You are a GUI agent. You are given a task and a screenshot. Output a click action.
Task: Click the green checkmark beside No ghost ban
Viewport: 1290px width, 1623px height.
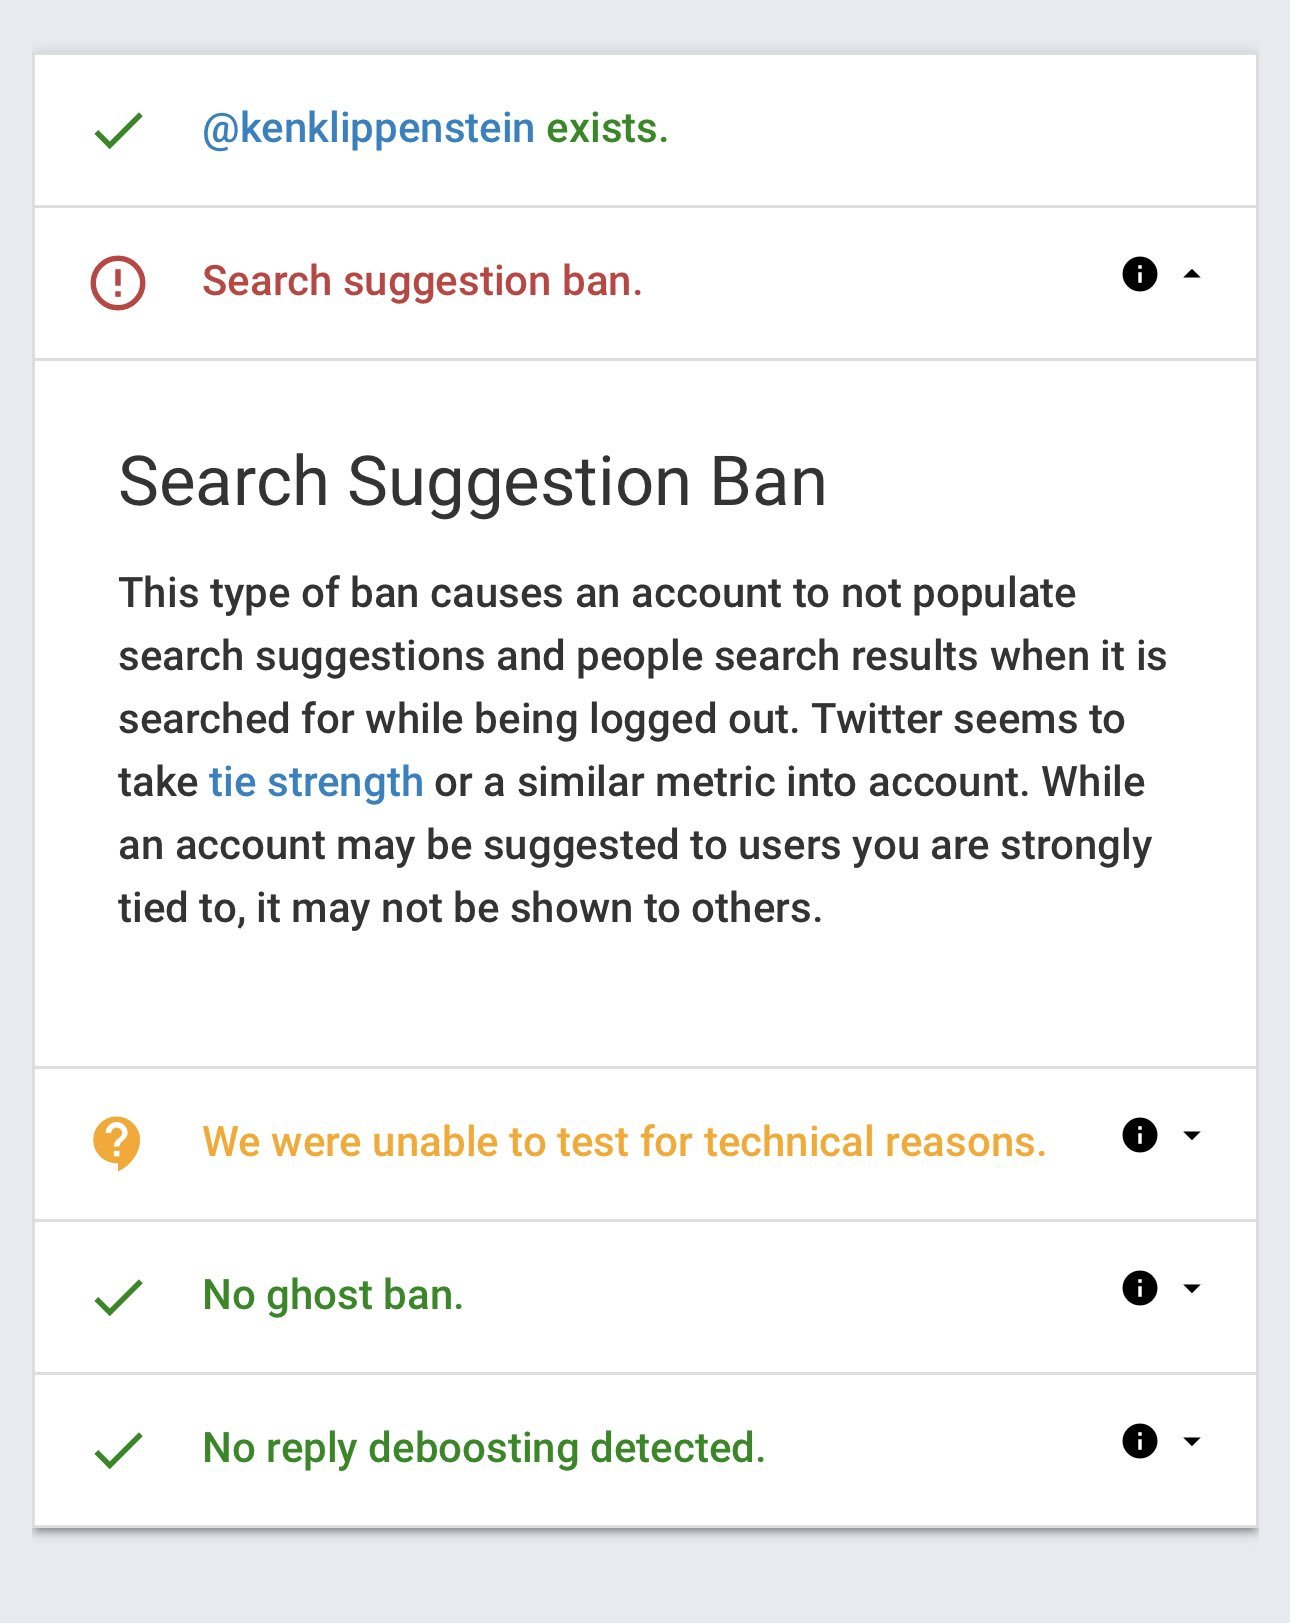point(118,1297)
